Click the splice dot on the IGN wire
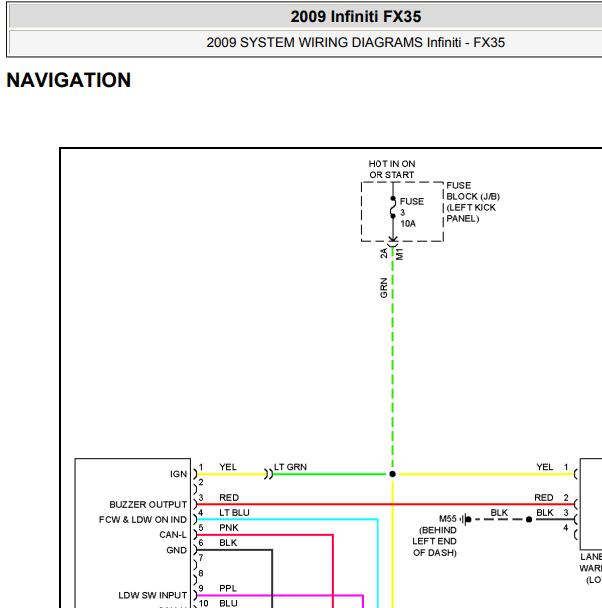Image resolution: width=602 pixels, height=608 pixels. [x=392, y=474]
